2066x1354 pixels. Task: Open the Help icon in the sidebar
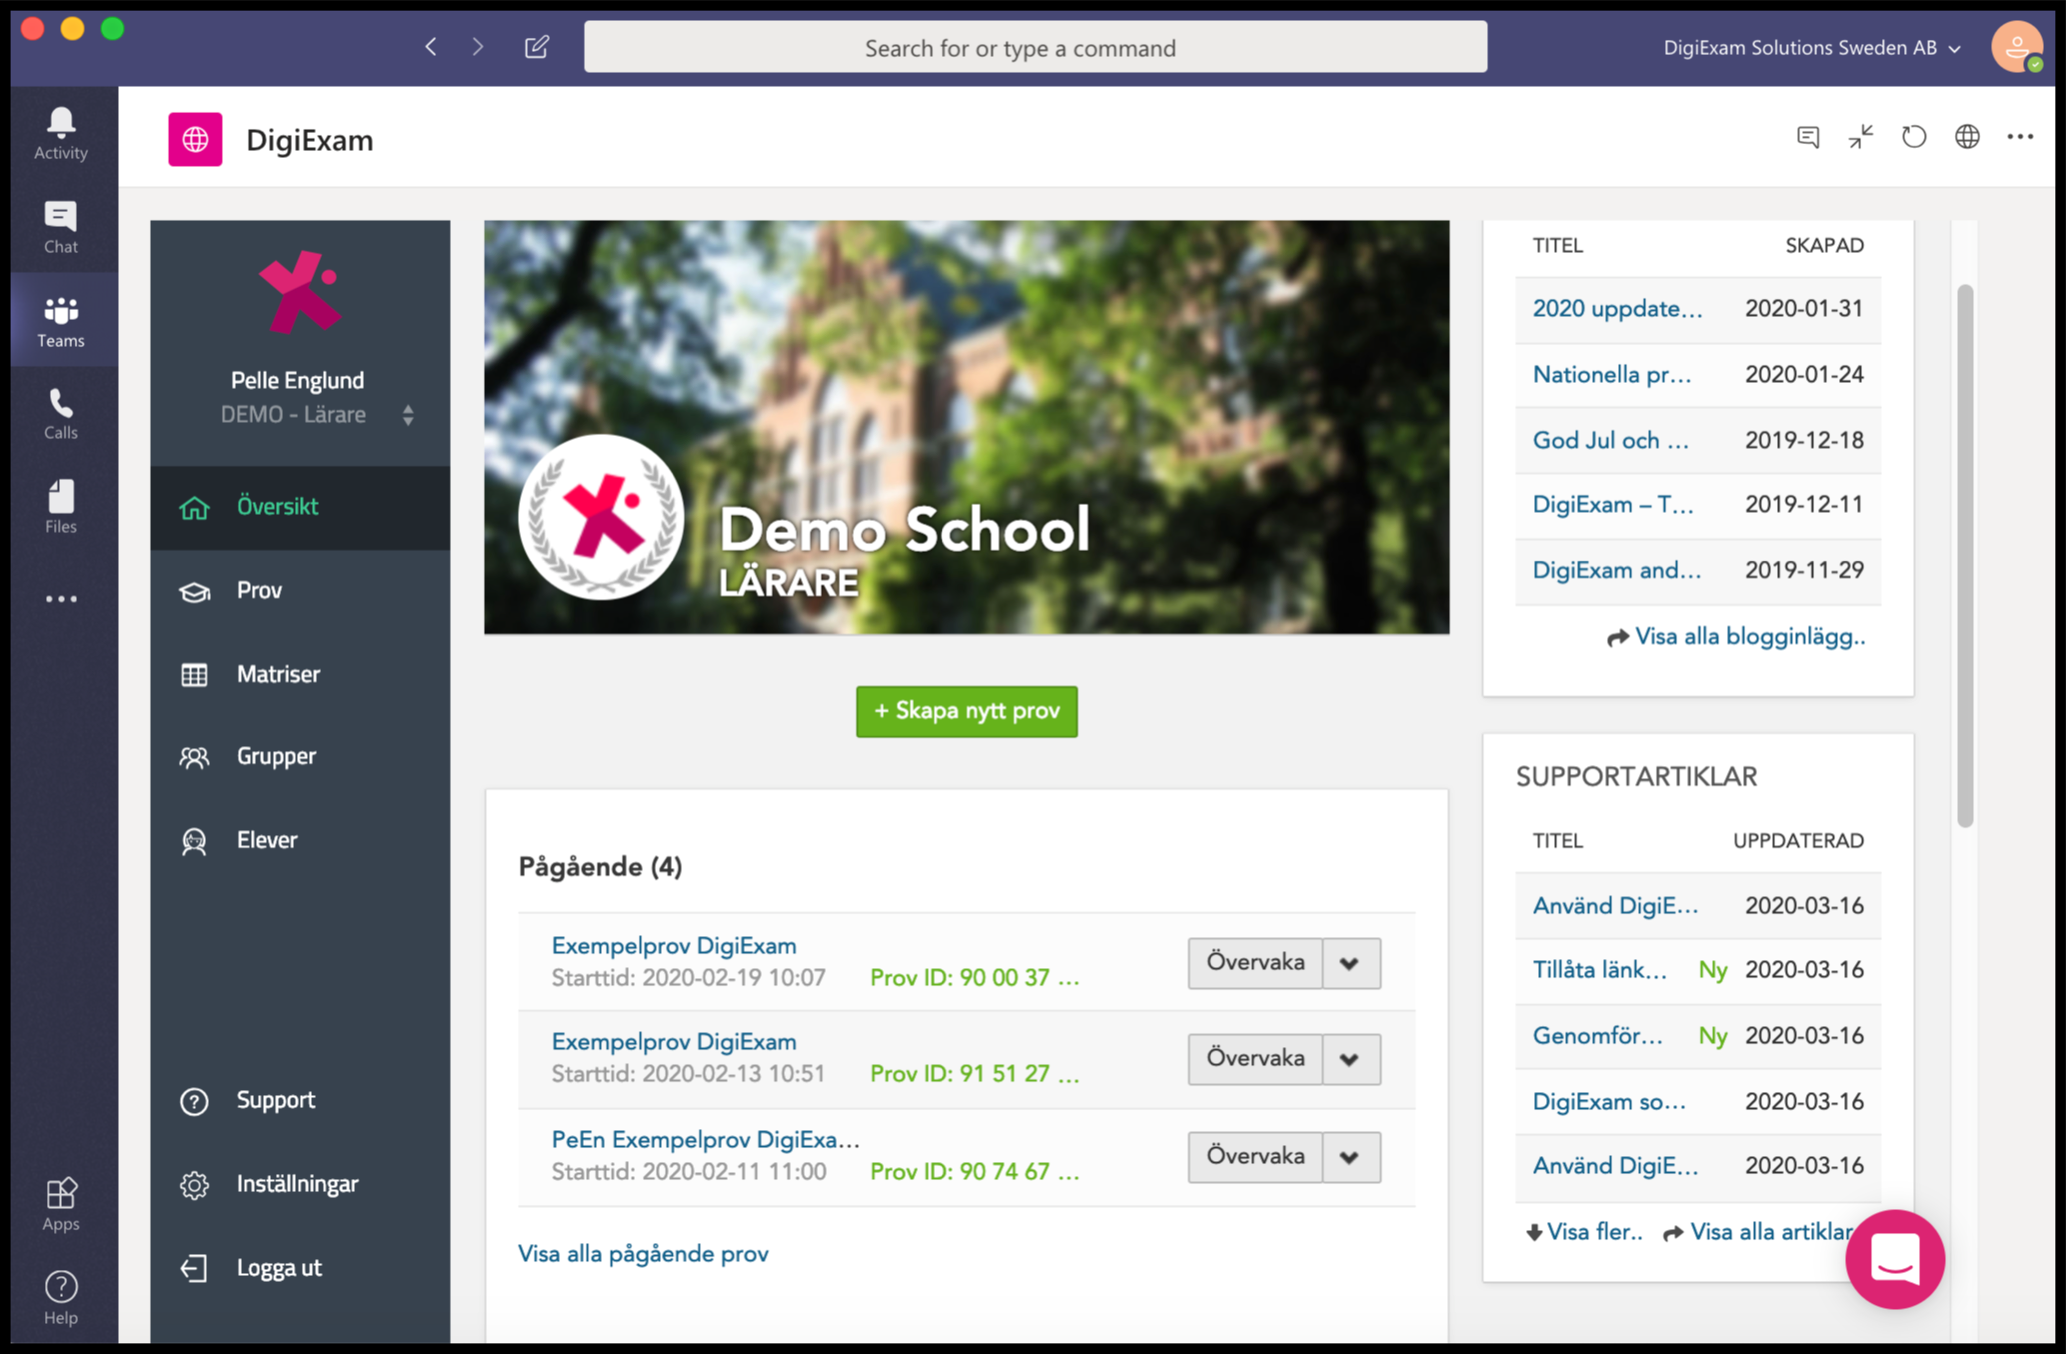[61, 1297]
